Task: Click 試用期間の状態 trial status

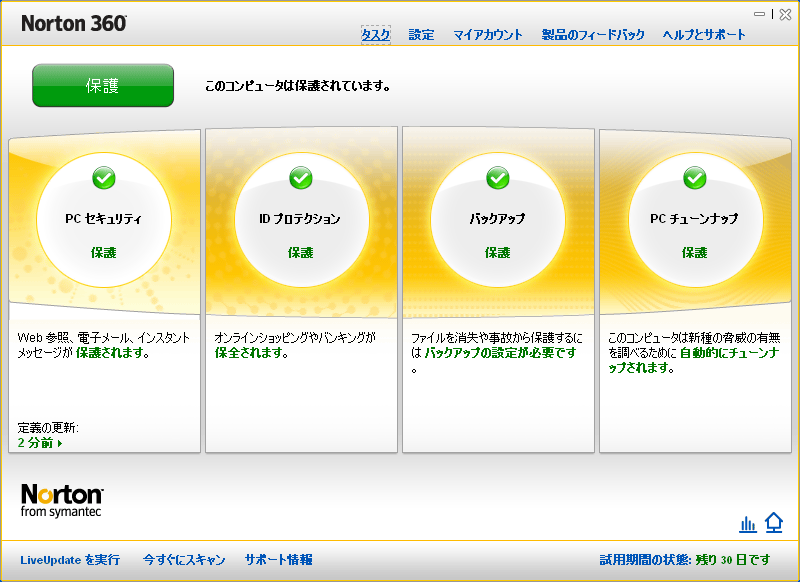Action: click(685, 560)
